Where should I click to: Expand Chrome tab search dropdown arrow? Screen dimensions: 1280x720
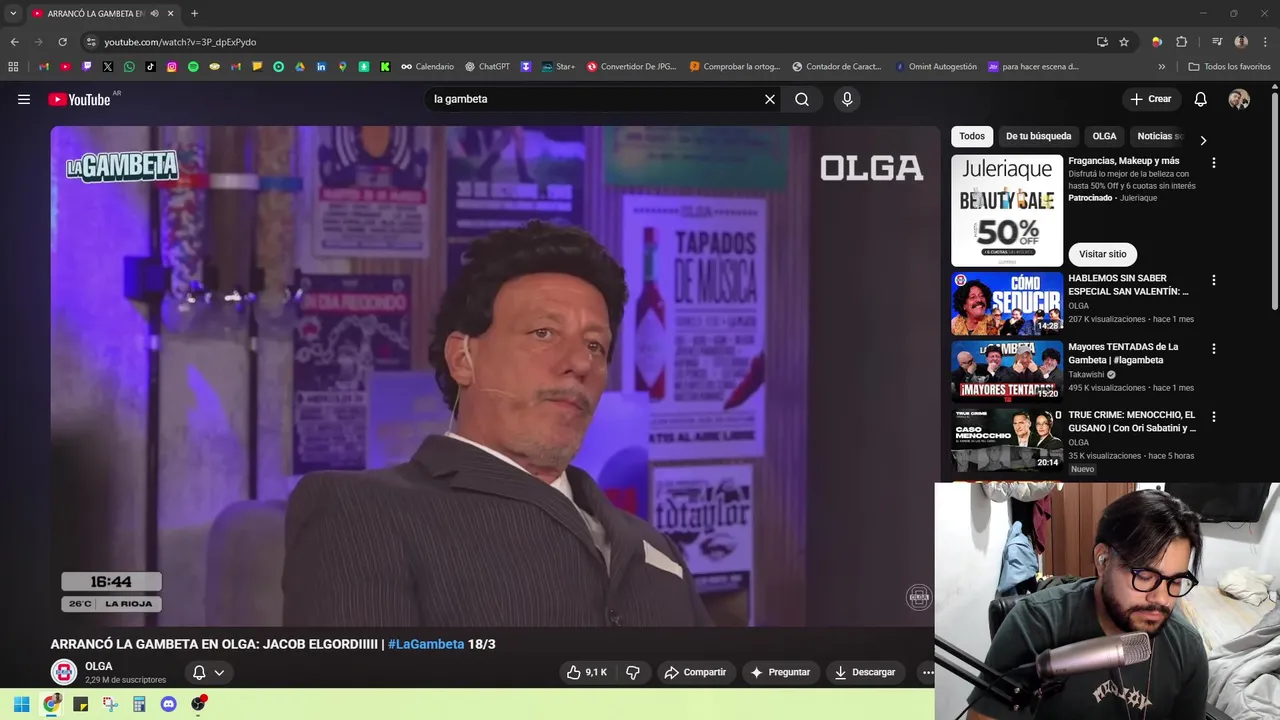(13, 14)
